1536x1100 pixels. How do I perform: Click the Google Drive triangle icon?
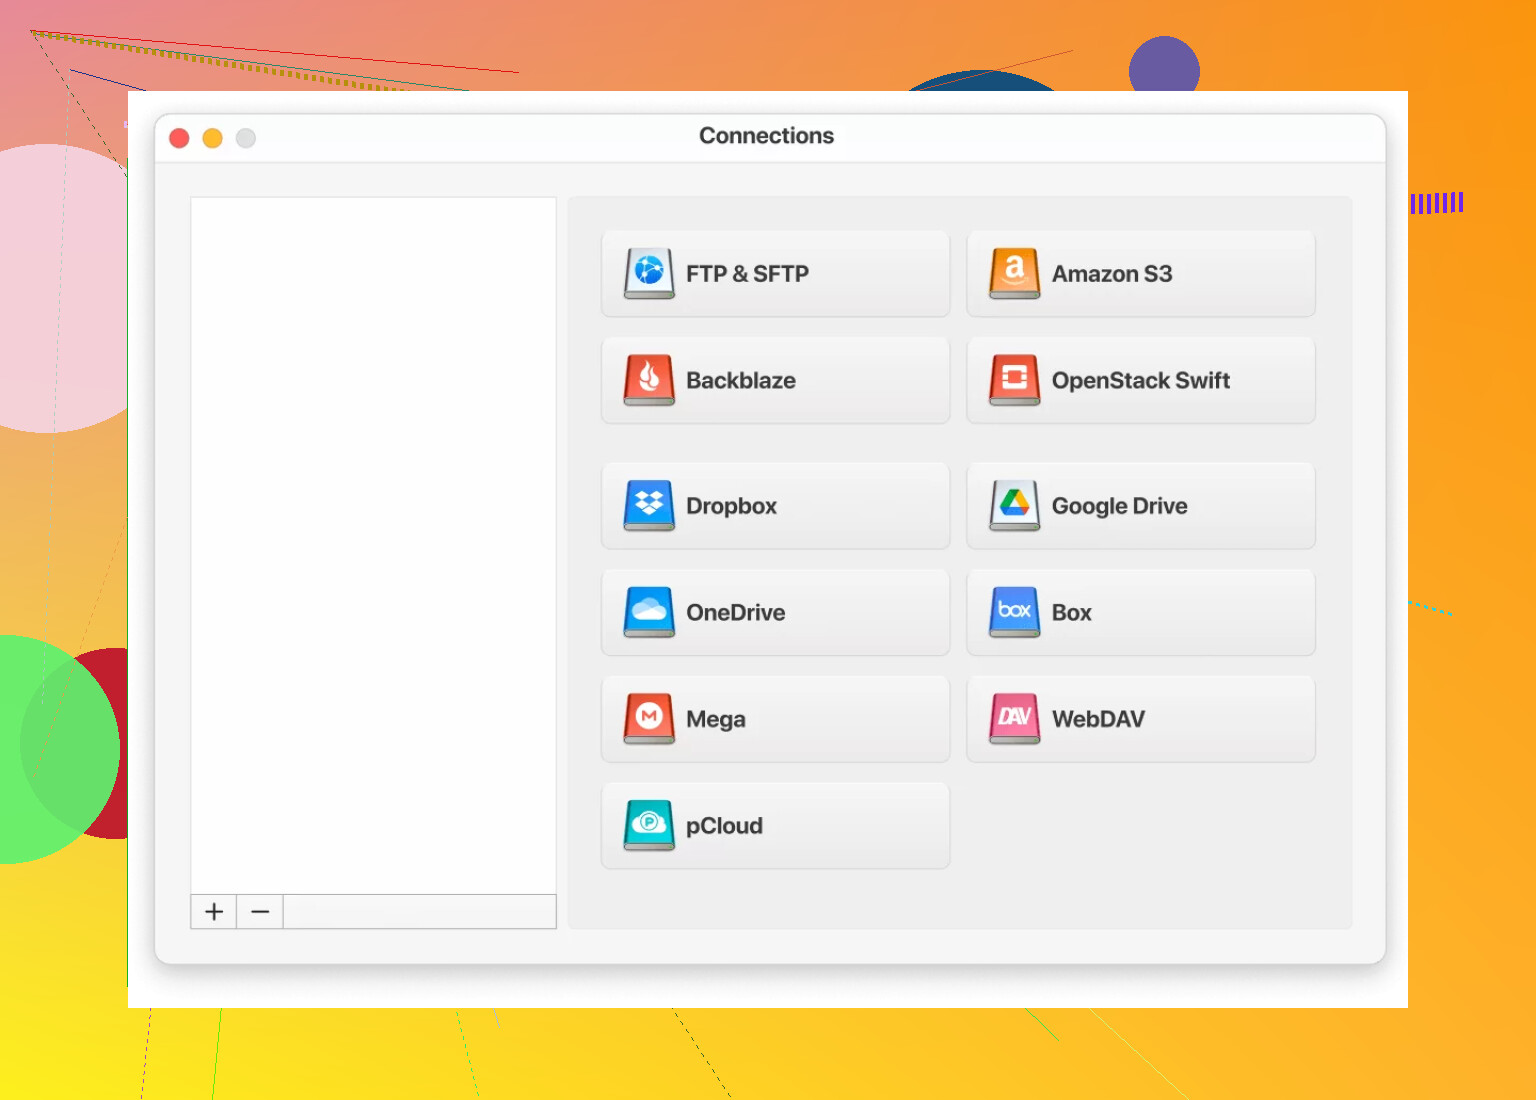[x=1014, y=505]
